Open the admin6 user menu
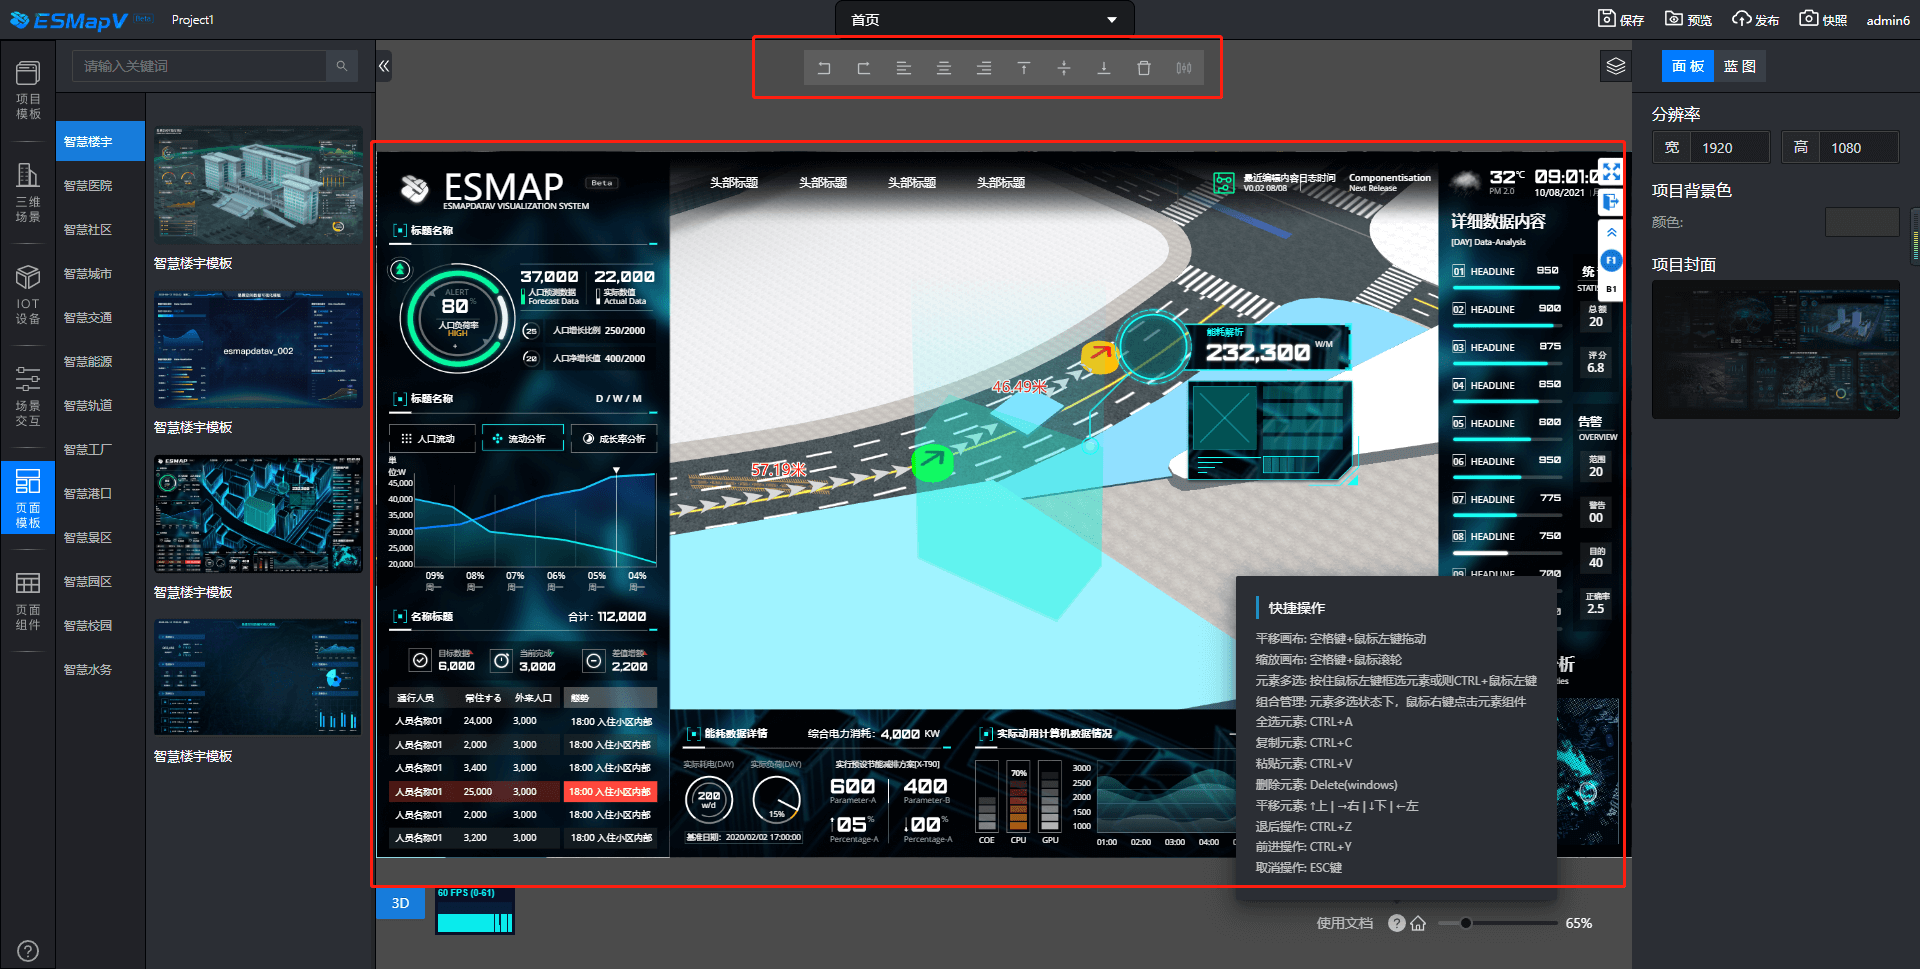The width and height of the screenshot is (1920, 969). click(1887, 20)
